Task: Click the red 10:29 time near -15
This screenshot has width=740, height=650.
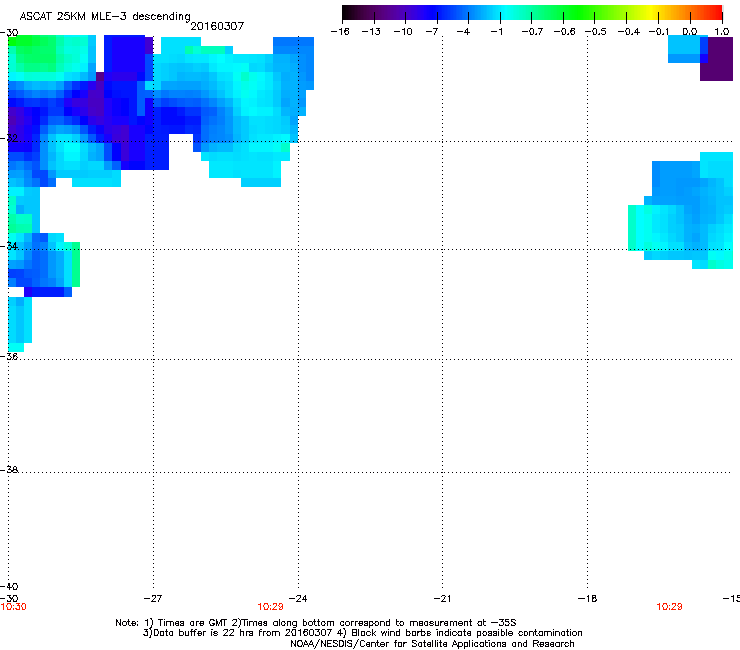Action: [x=670, y=607]
